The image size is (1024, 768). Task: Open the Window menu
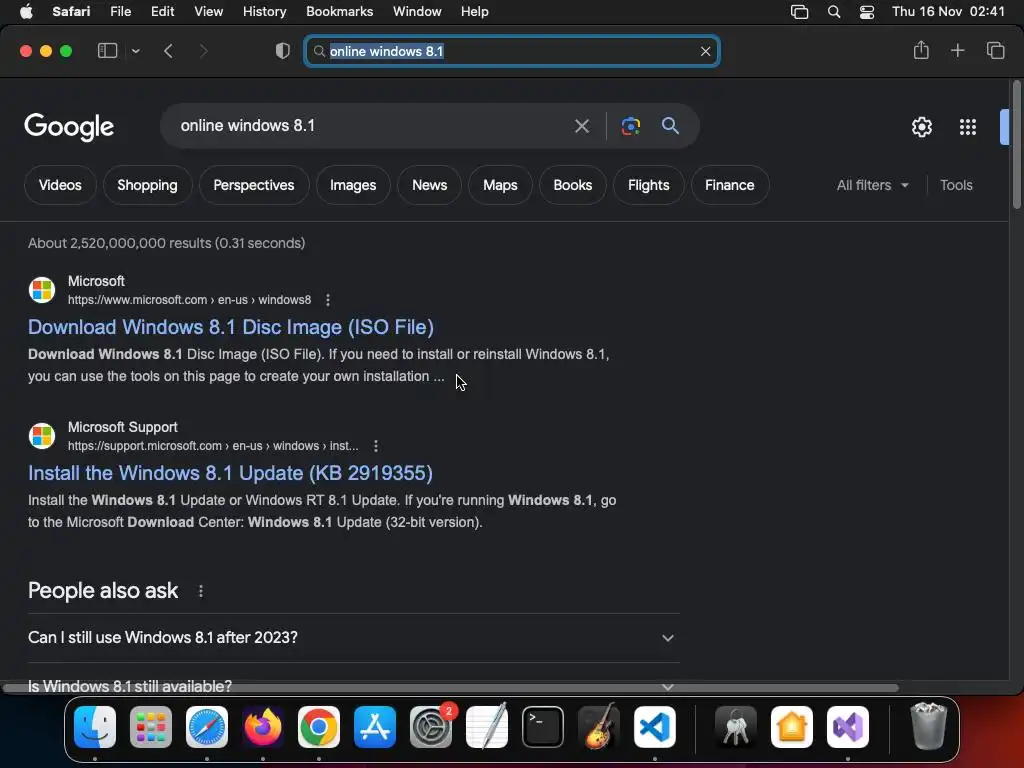[417, 12]
